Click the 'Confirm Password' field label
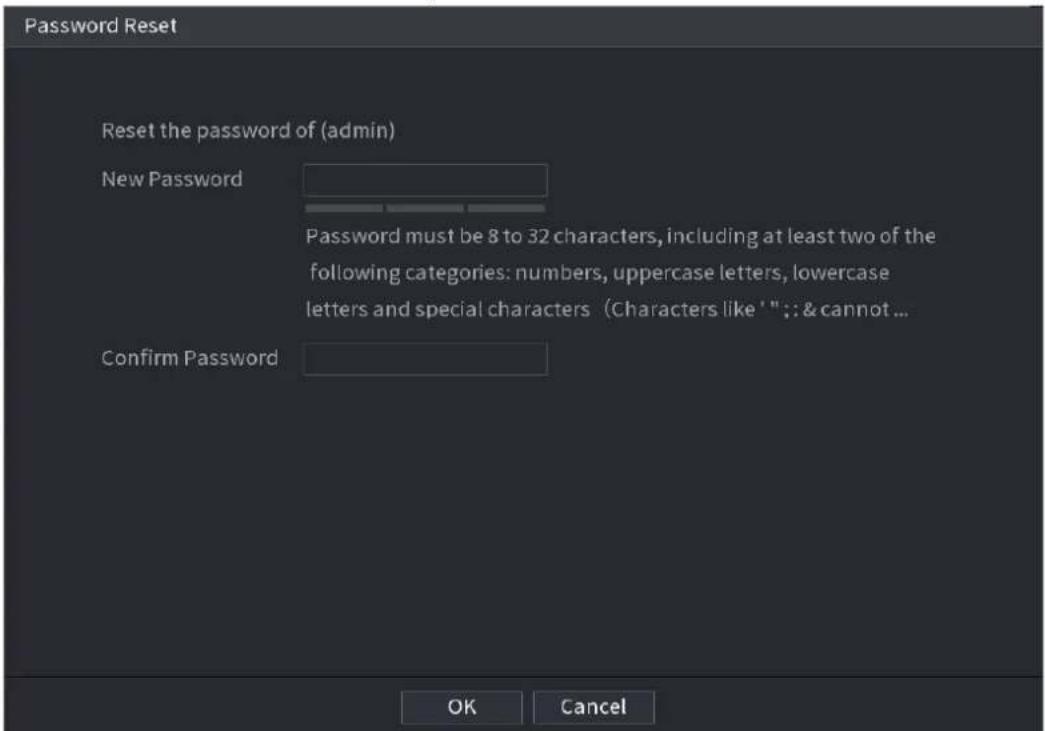The image size is (1045, 731). coord(190,359)
